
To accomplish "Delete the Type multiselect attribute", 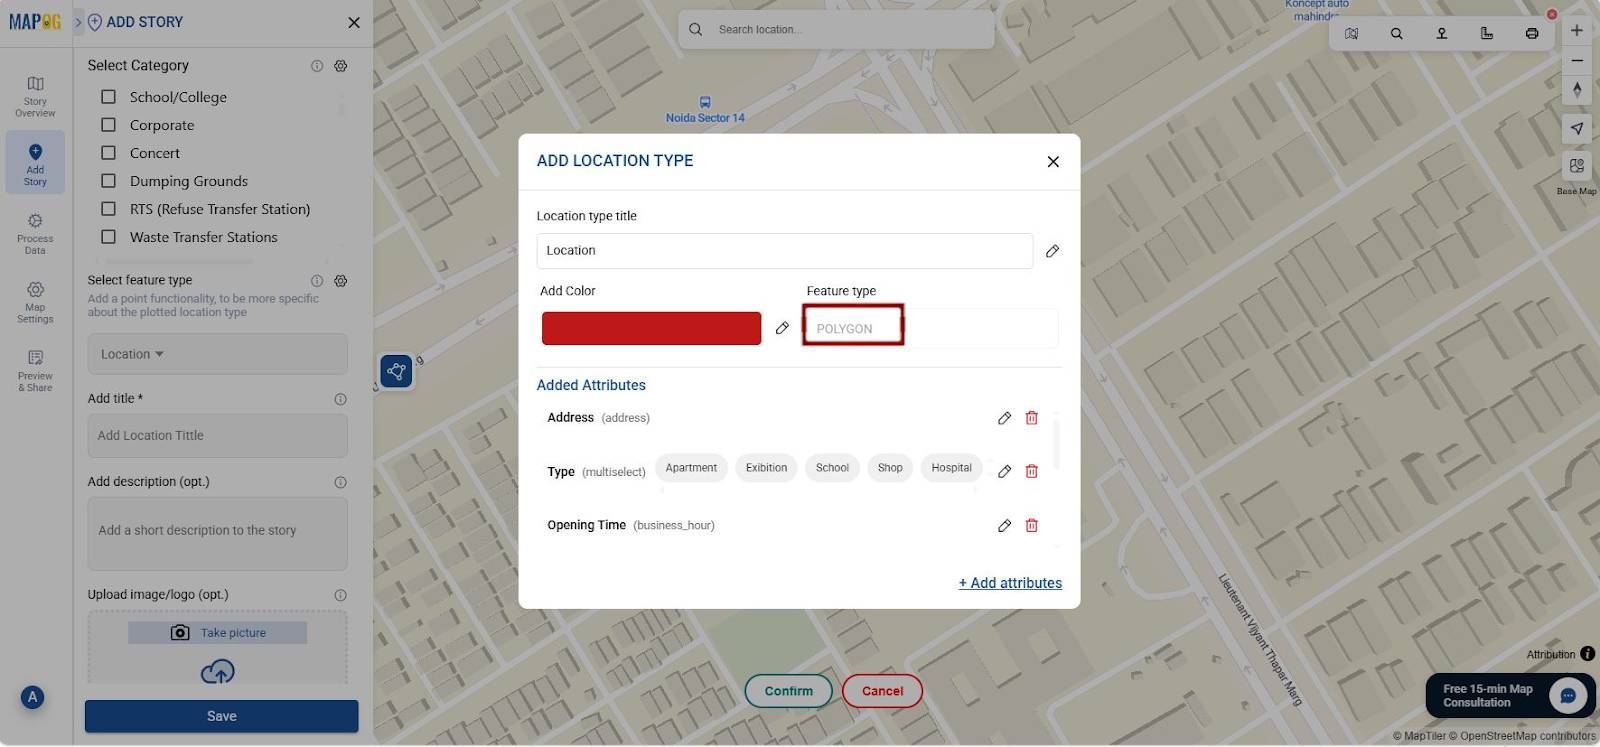I will point(1031,471).
